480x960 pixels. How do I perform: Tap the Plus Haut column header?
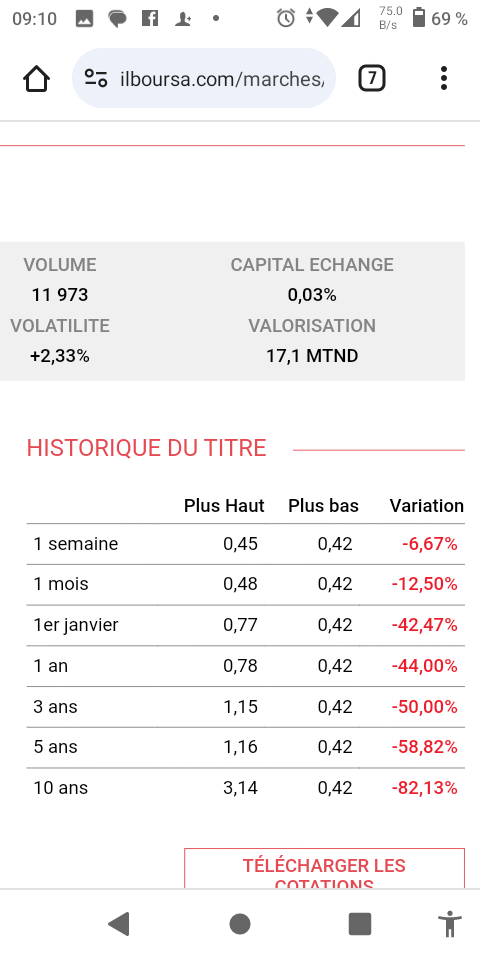tap(224, 506)
